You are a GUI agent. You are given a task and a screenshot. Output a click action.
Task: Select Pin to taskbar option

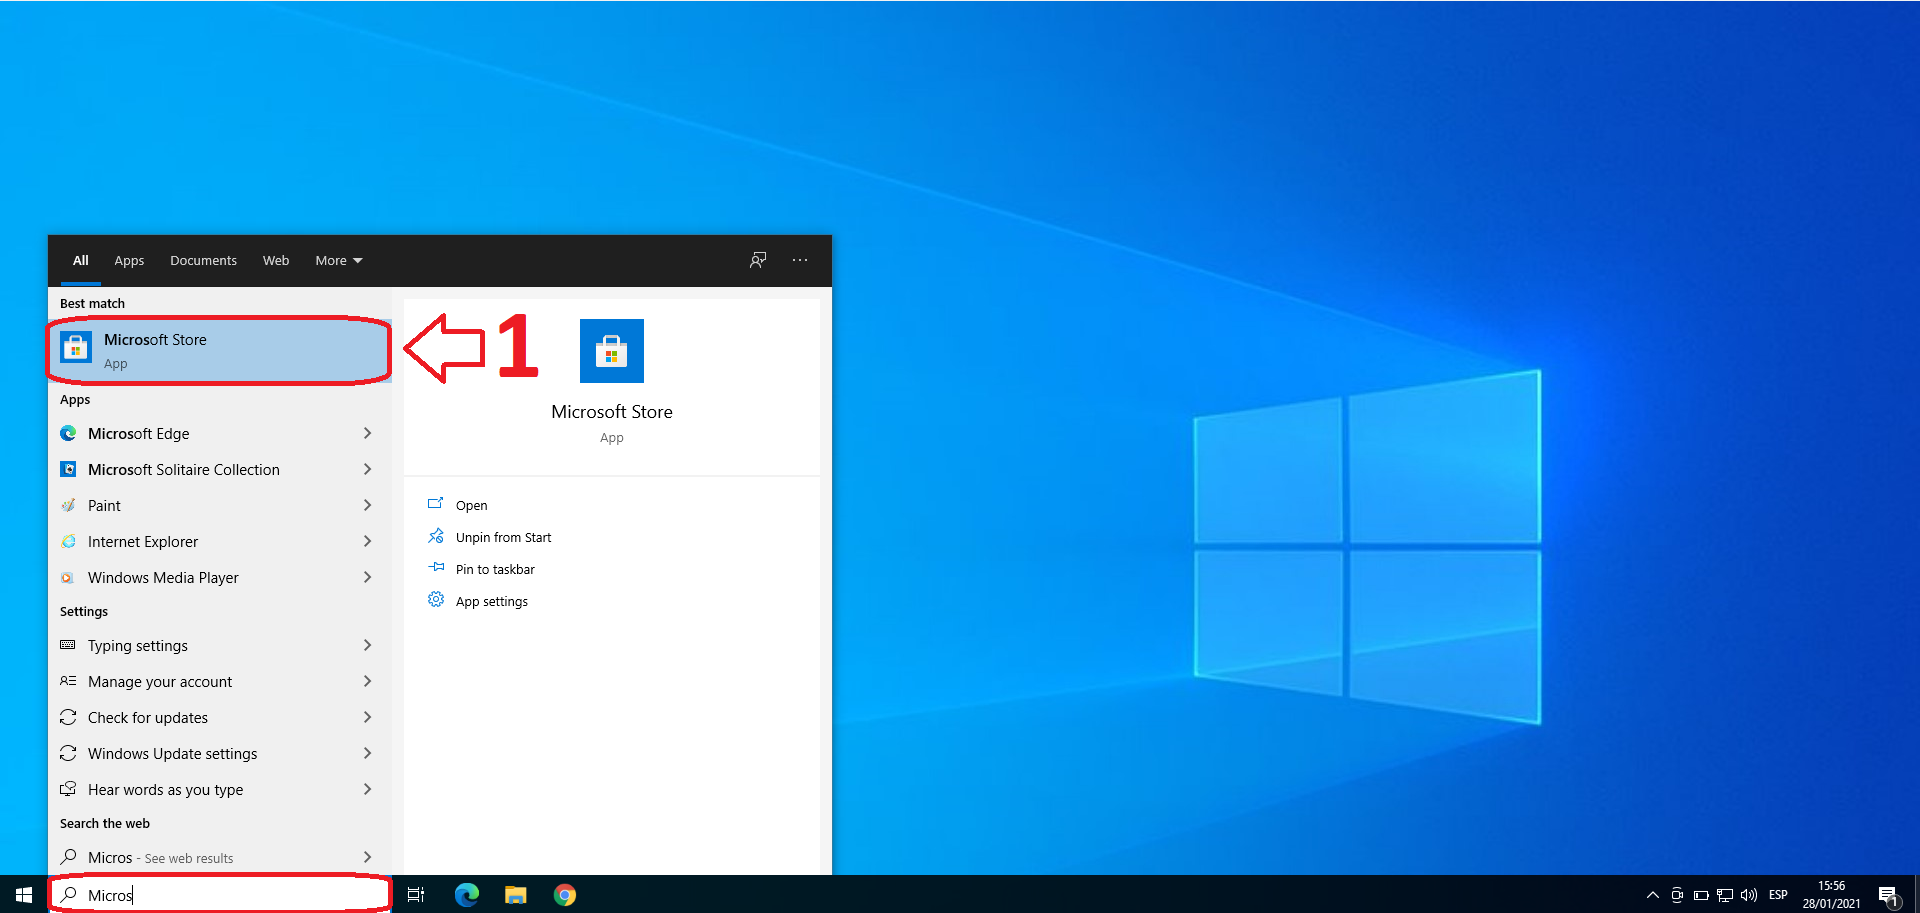[x=495, y=569]
